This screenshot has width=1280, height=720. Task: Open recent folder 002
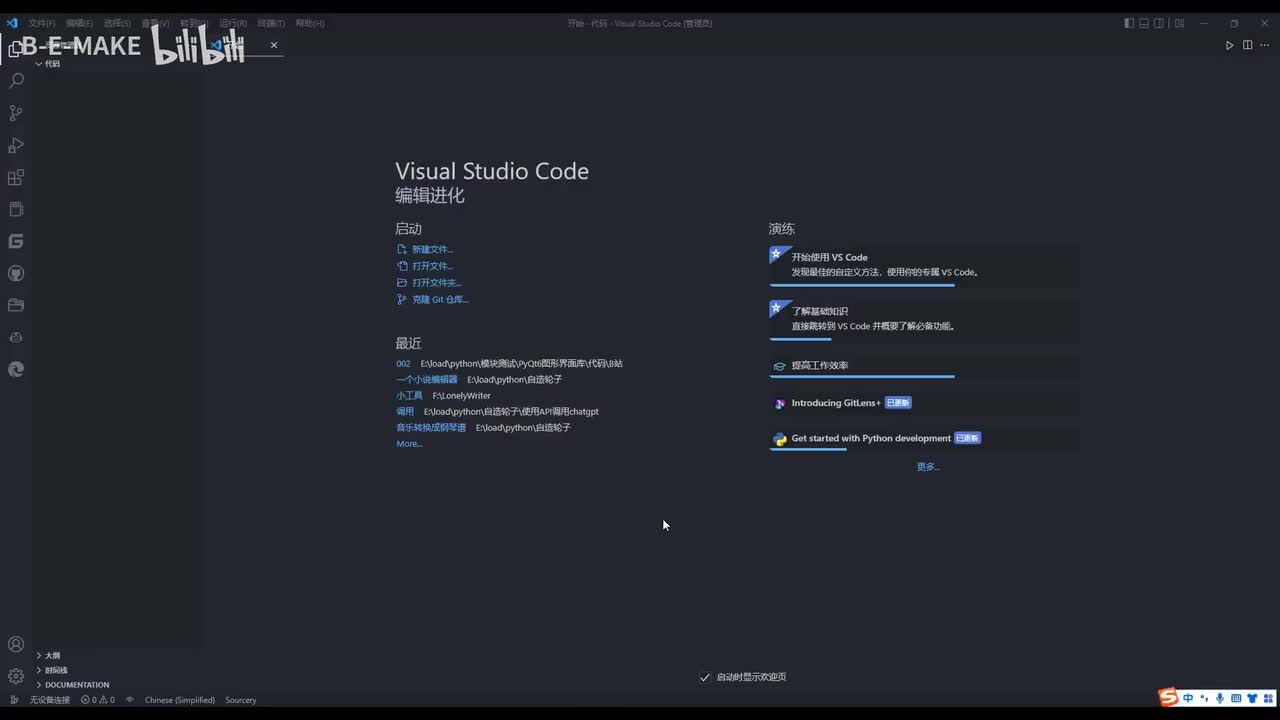[403, 364]
